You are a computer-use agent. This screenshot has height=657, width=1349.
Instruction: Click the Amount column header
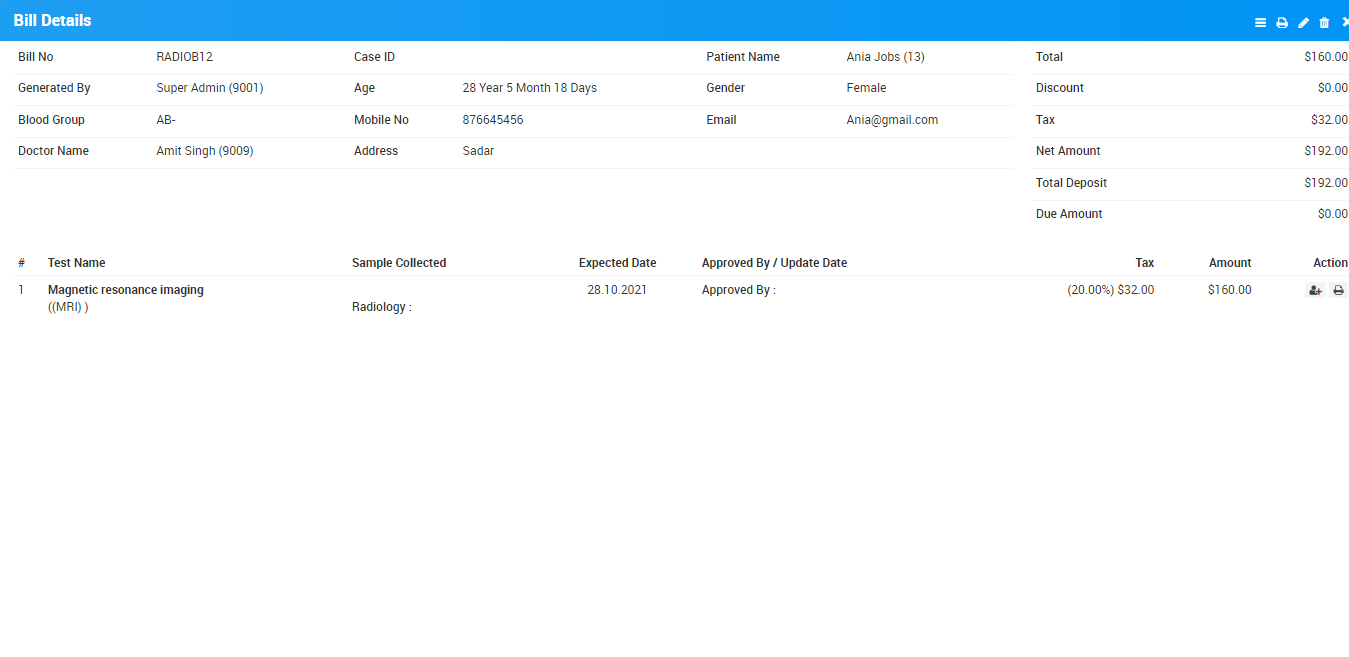(x=1229, y=263)
